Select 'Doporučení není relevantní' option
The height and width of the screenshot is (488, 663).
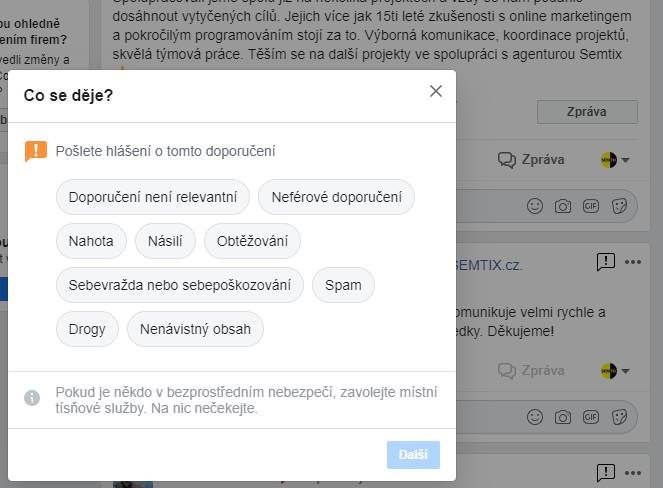point(153,197)
